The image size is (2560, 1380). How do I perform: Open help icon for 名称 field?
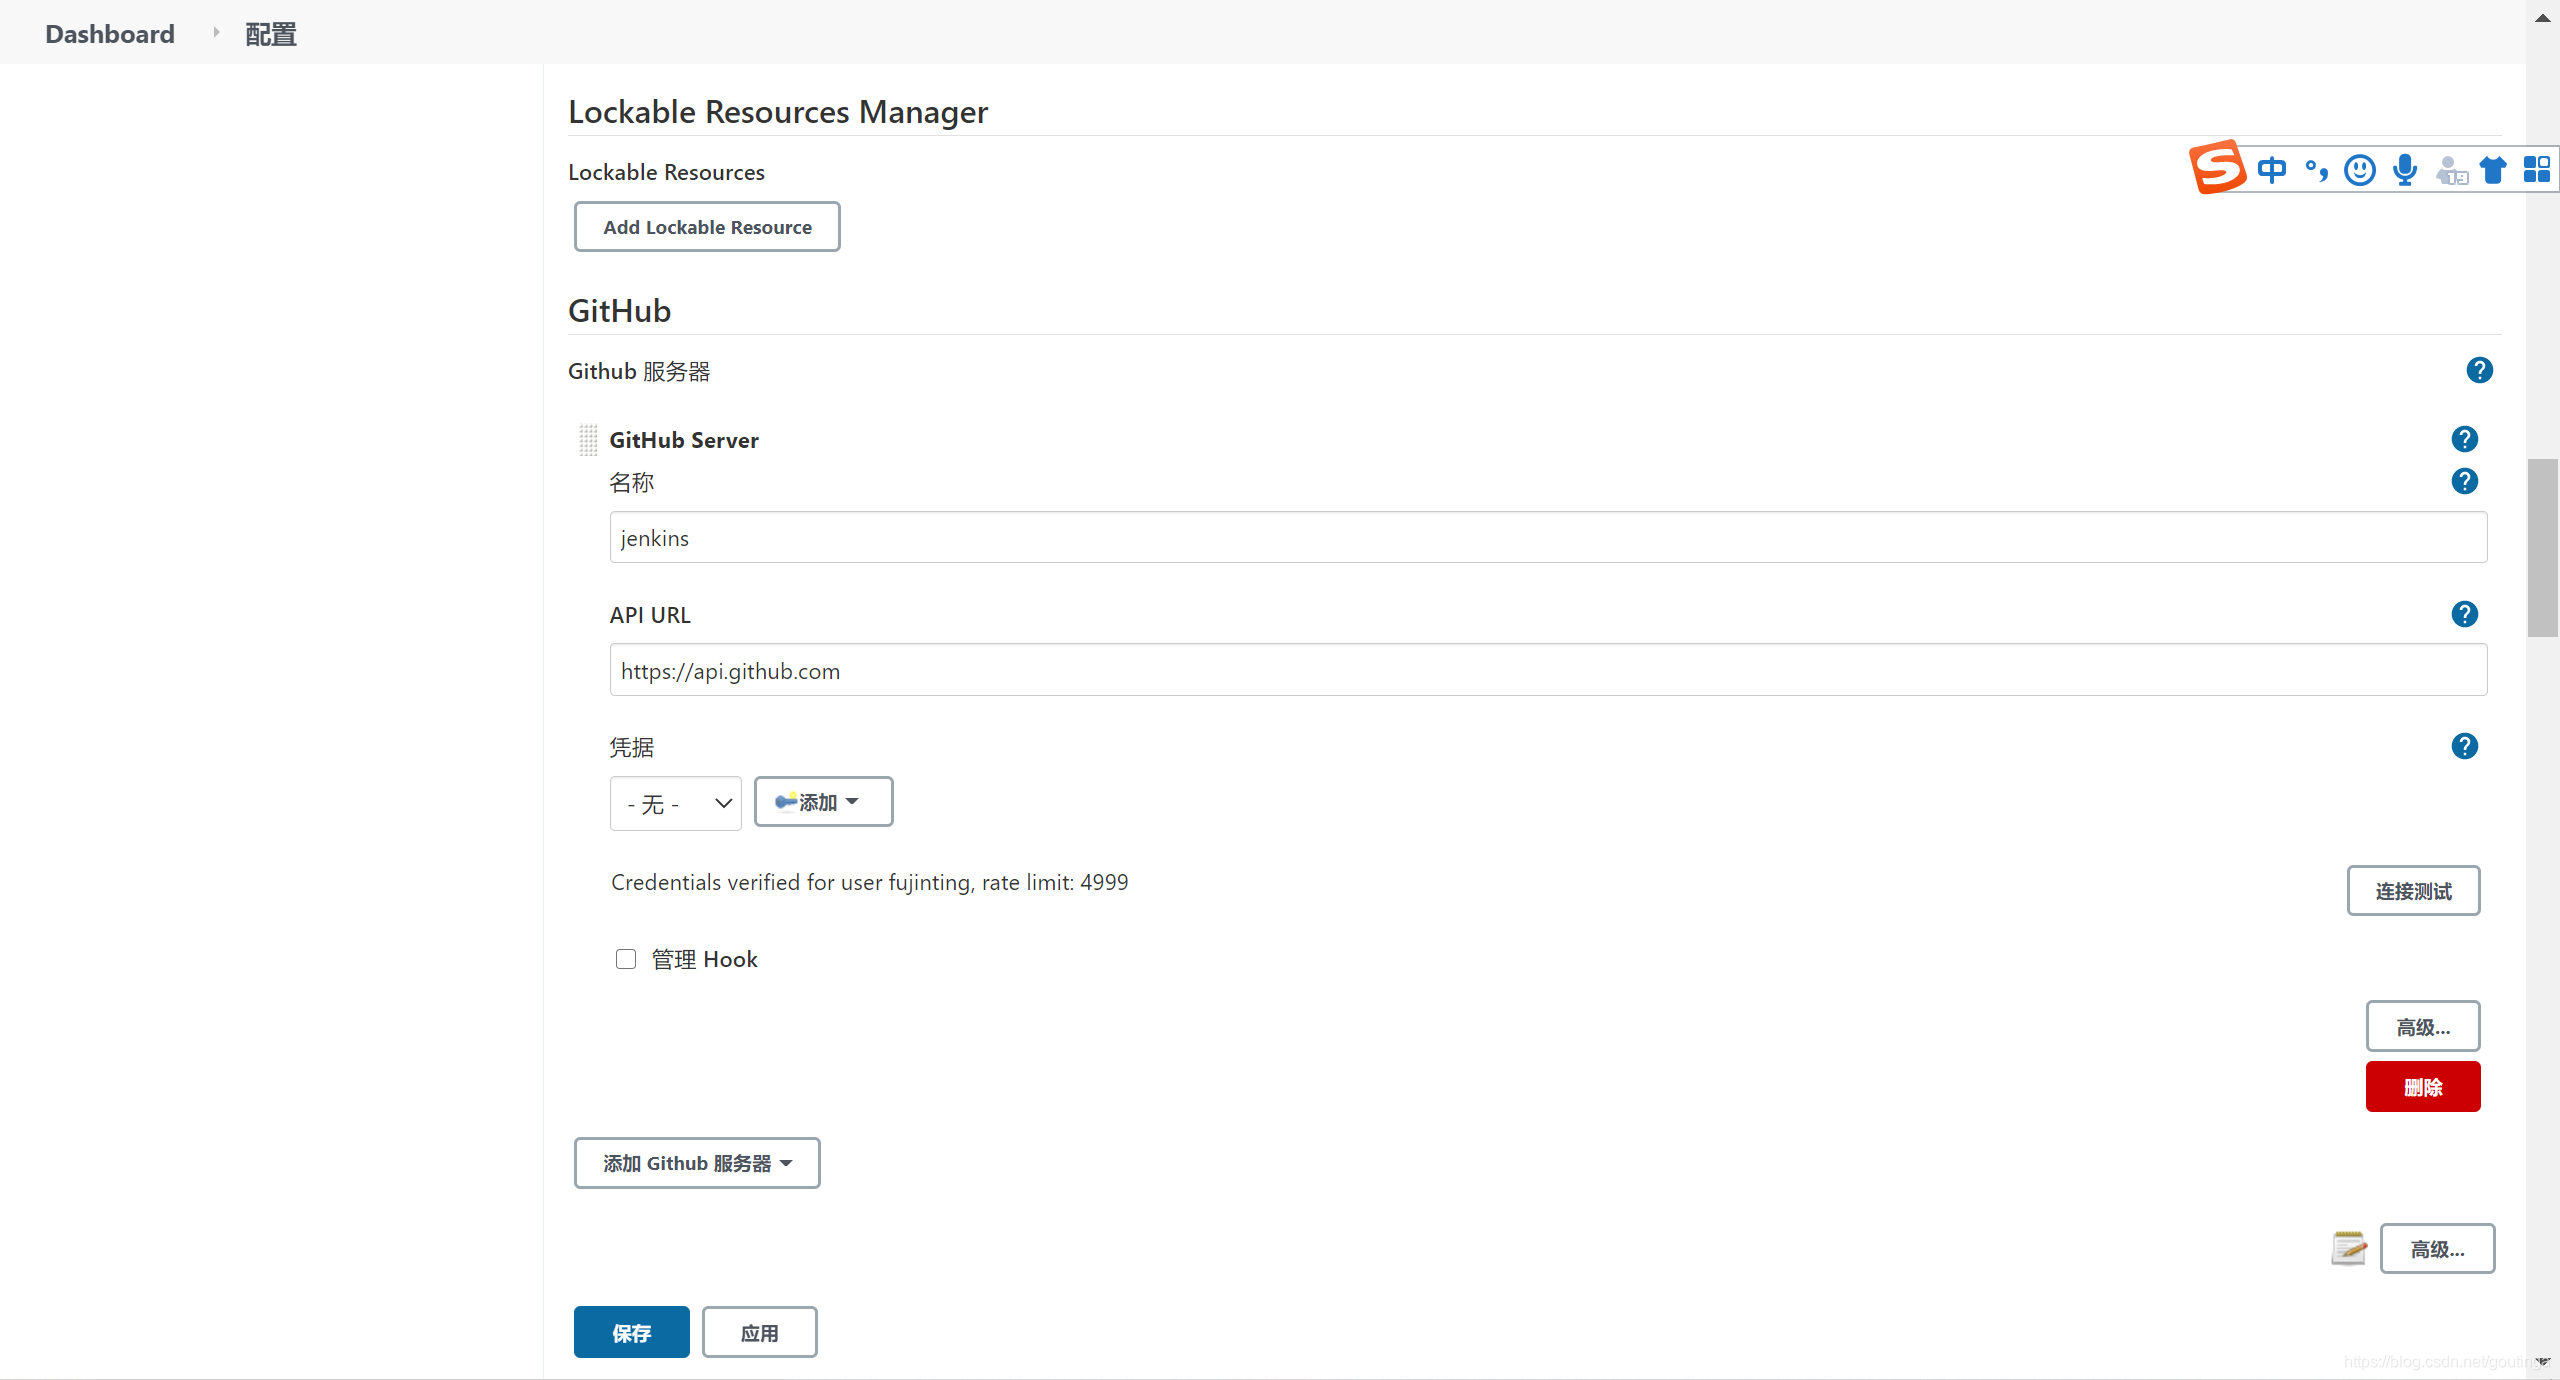tap(2464, 482)
